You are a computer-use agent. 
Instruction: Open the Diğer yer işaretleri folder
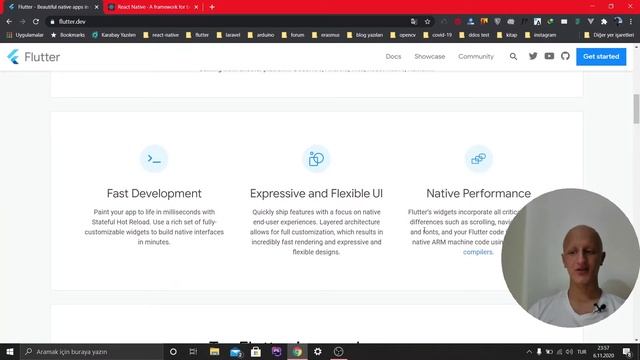point(609,35)
